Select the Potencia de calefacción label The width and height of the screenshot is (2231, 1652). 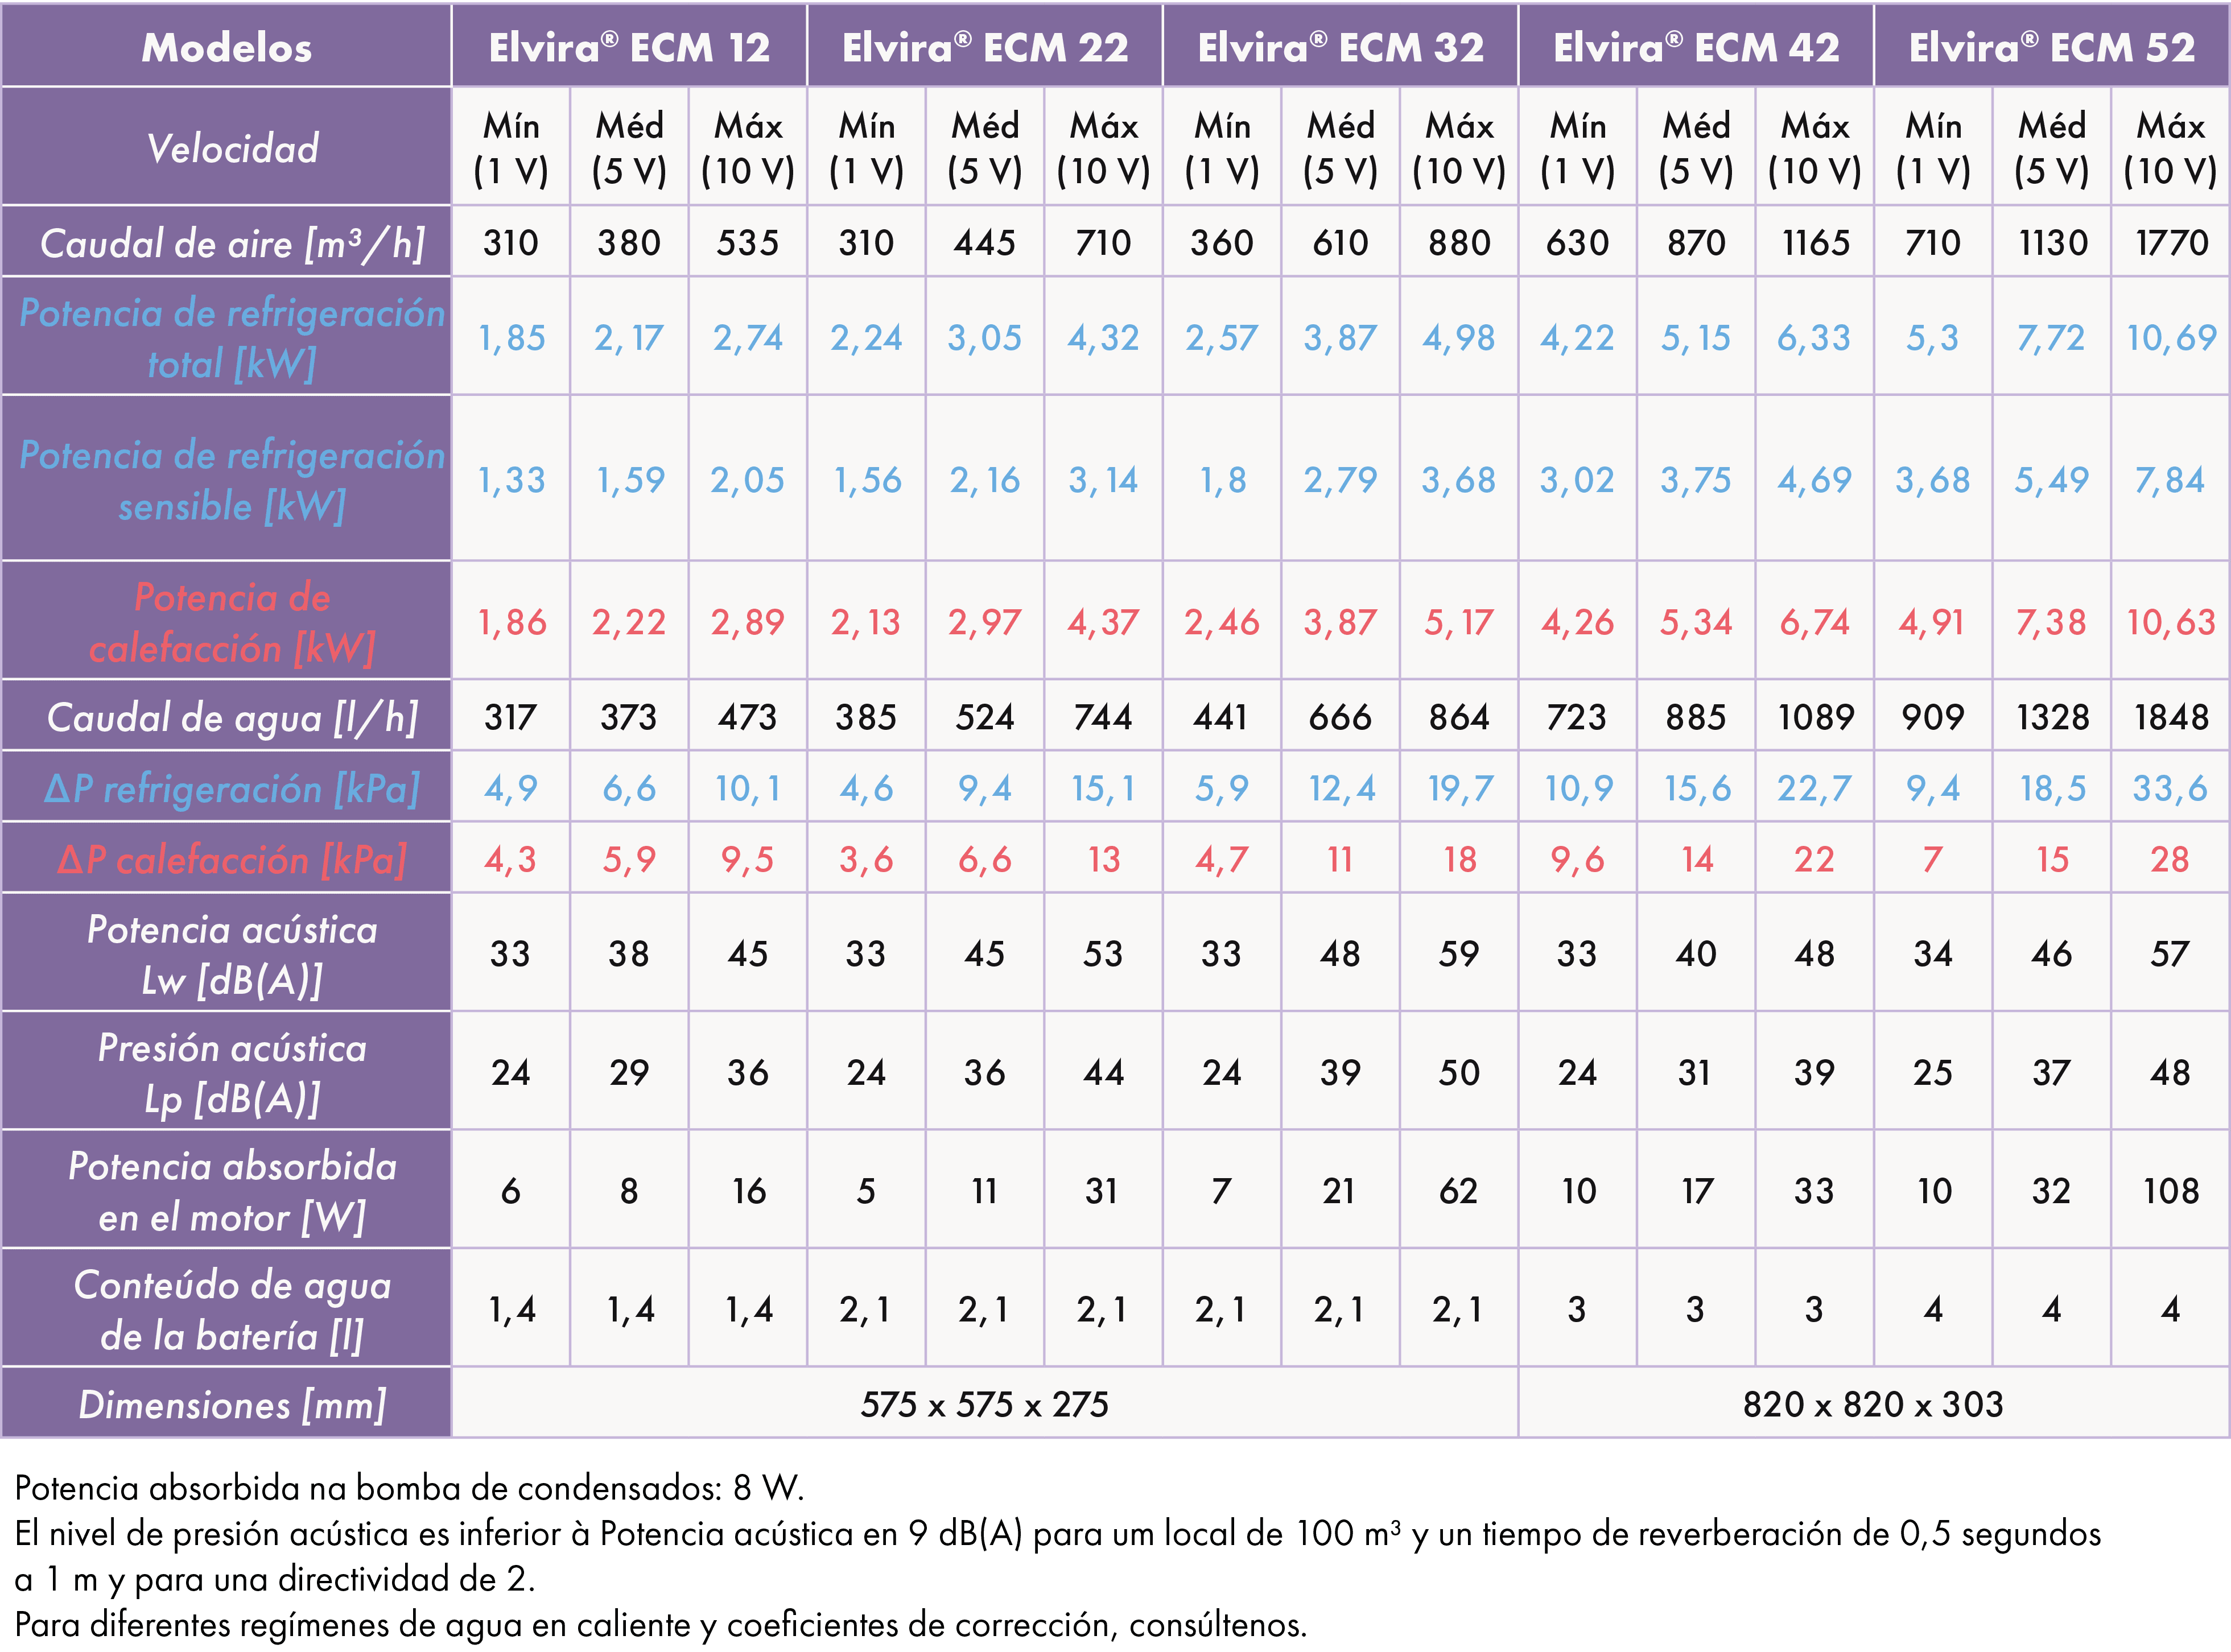pyautogui.click(x=232, y=622)
